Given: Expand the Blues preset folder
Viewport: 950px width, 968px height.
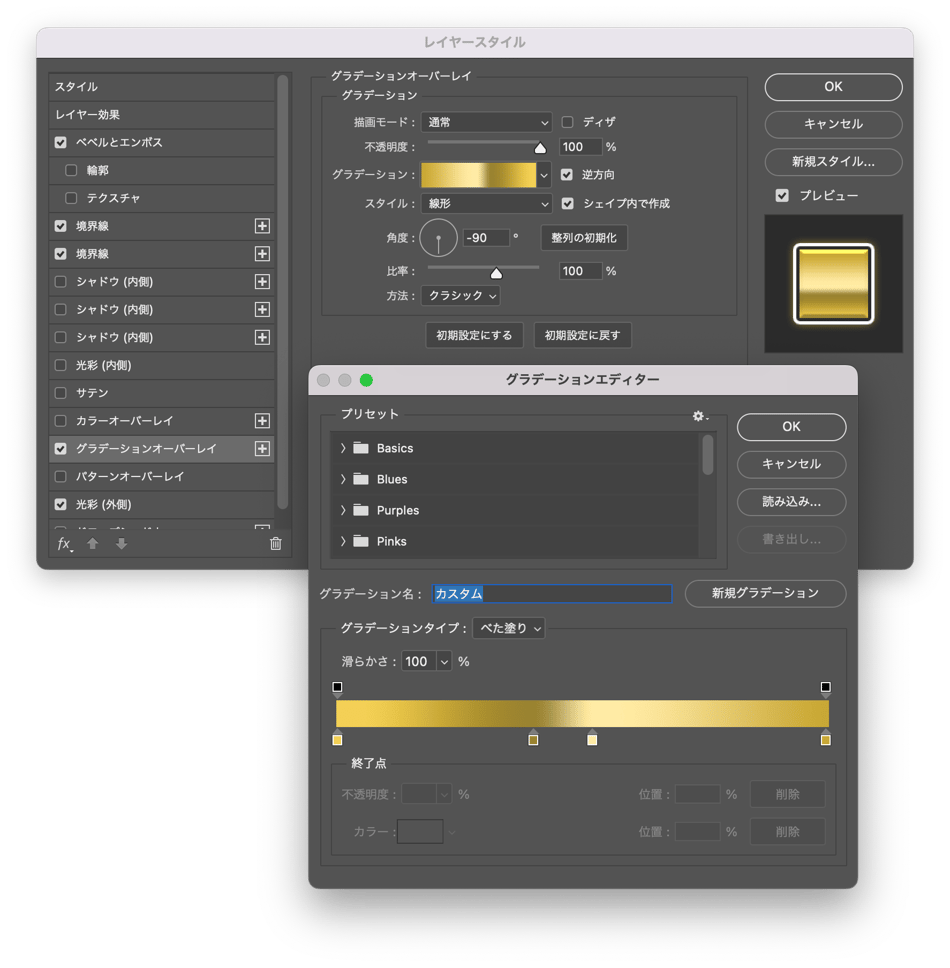Looking at the screenshot, I should [343, 479].
